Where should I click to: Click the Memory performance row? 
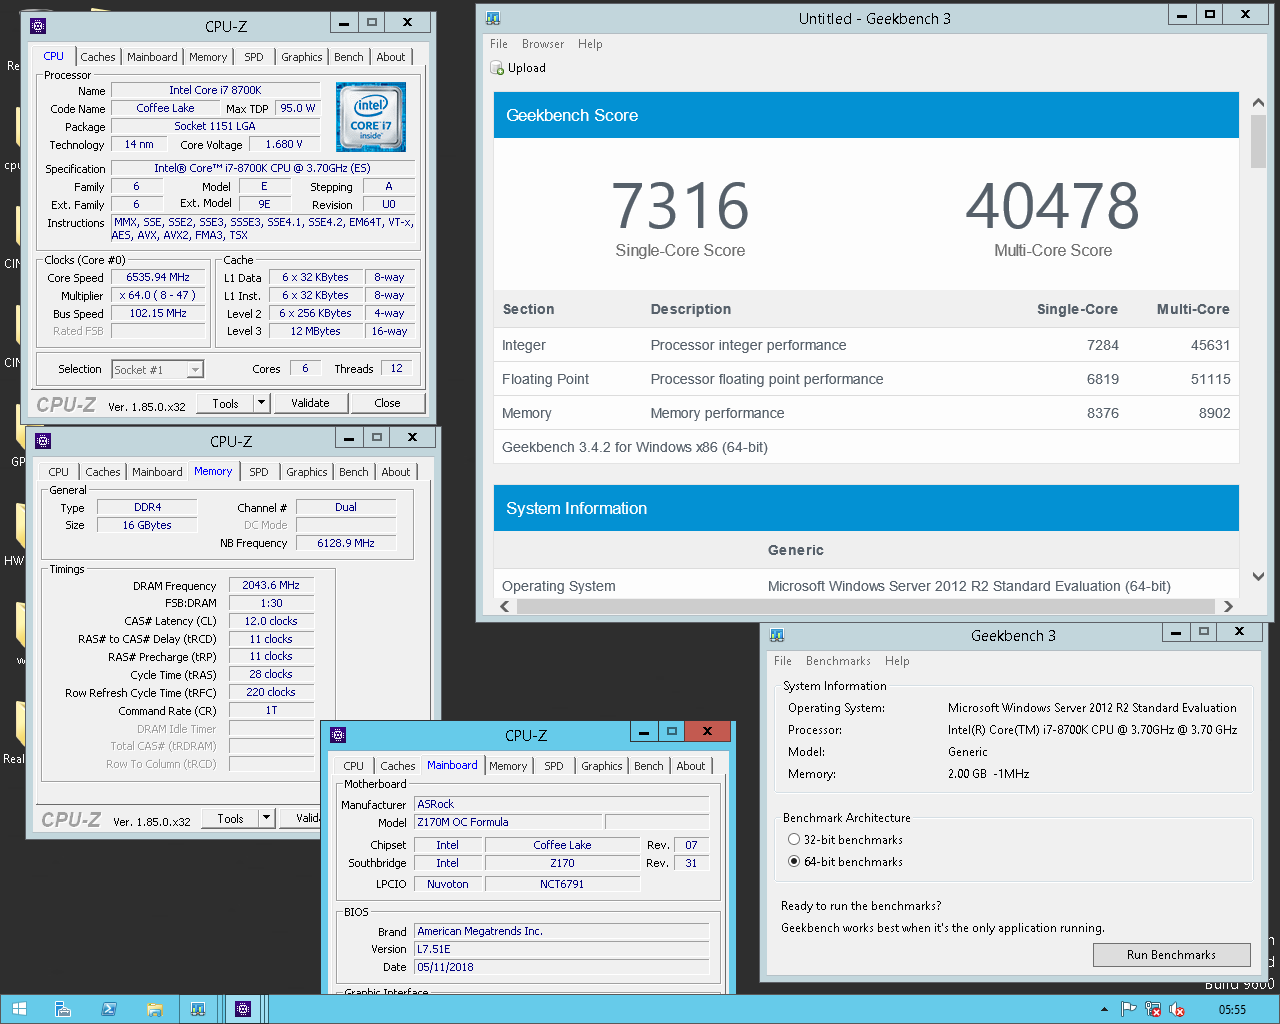tap(866, 413)
